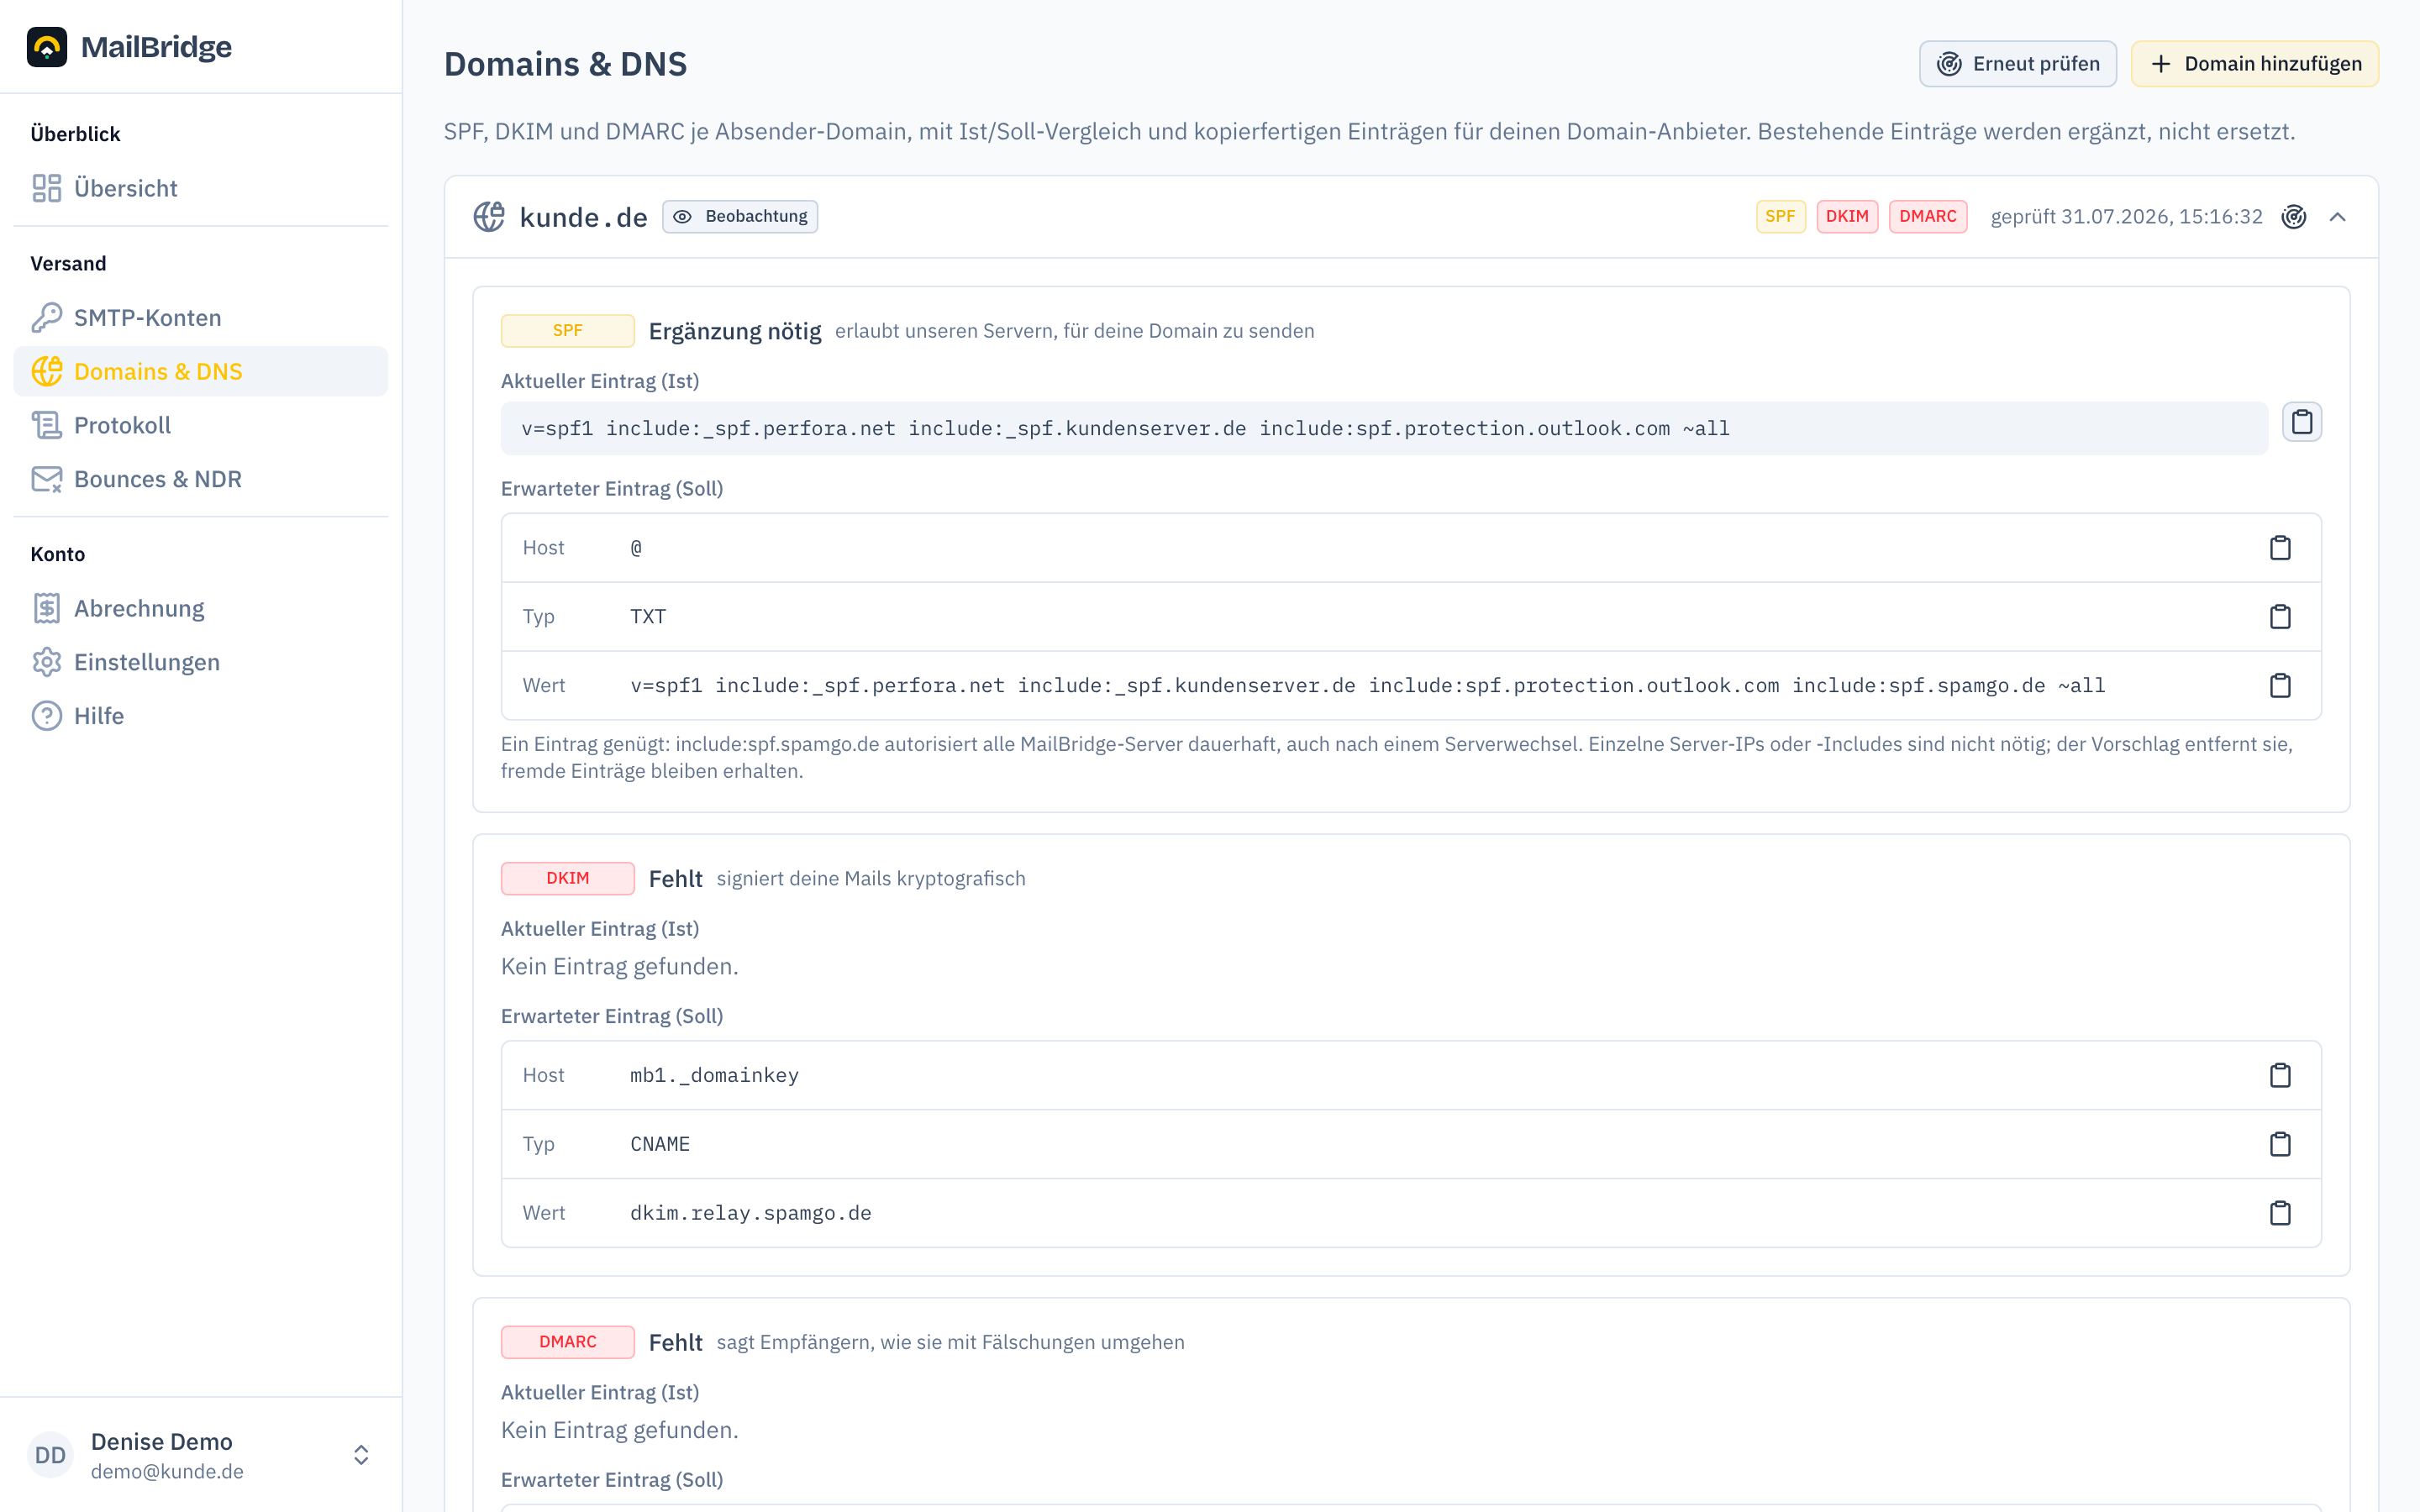
Task: Copy the expected SPF Wert value
Action: tap(2280, 685)
